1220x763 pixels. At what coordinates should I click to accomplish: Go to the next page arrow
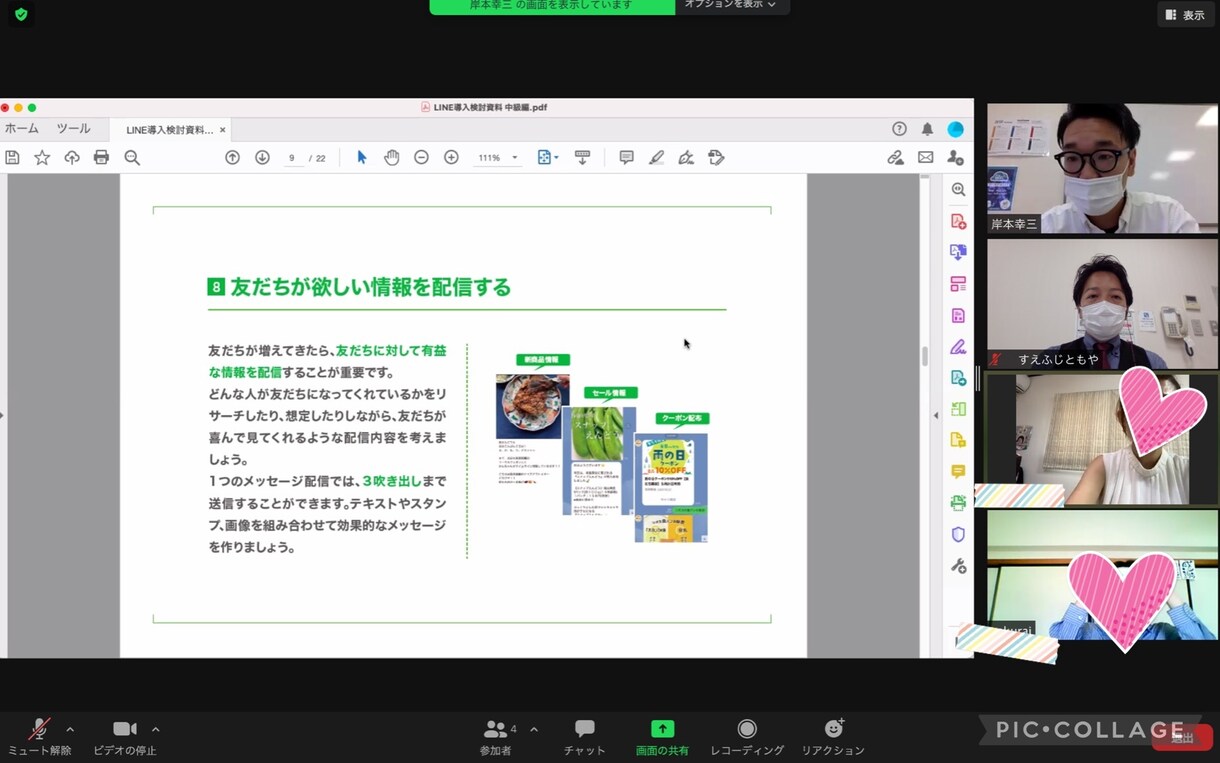click(262, 158)
